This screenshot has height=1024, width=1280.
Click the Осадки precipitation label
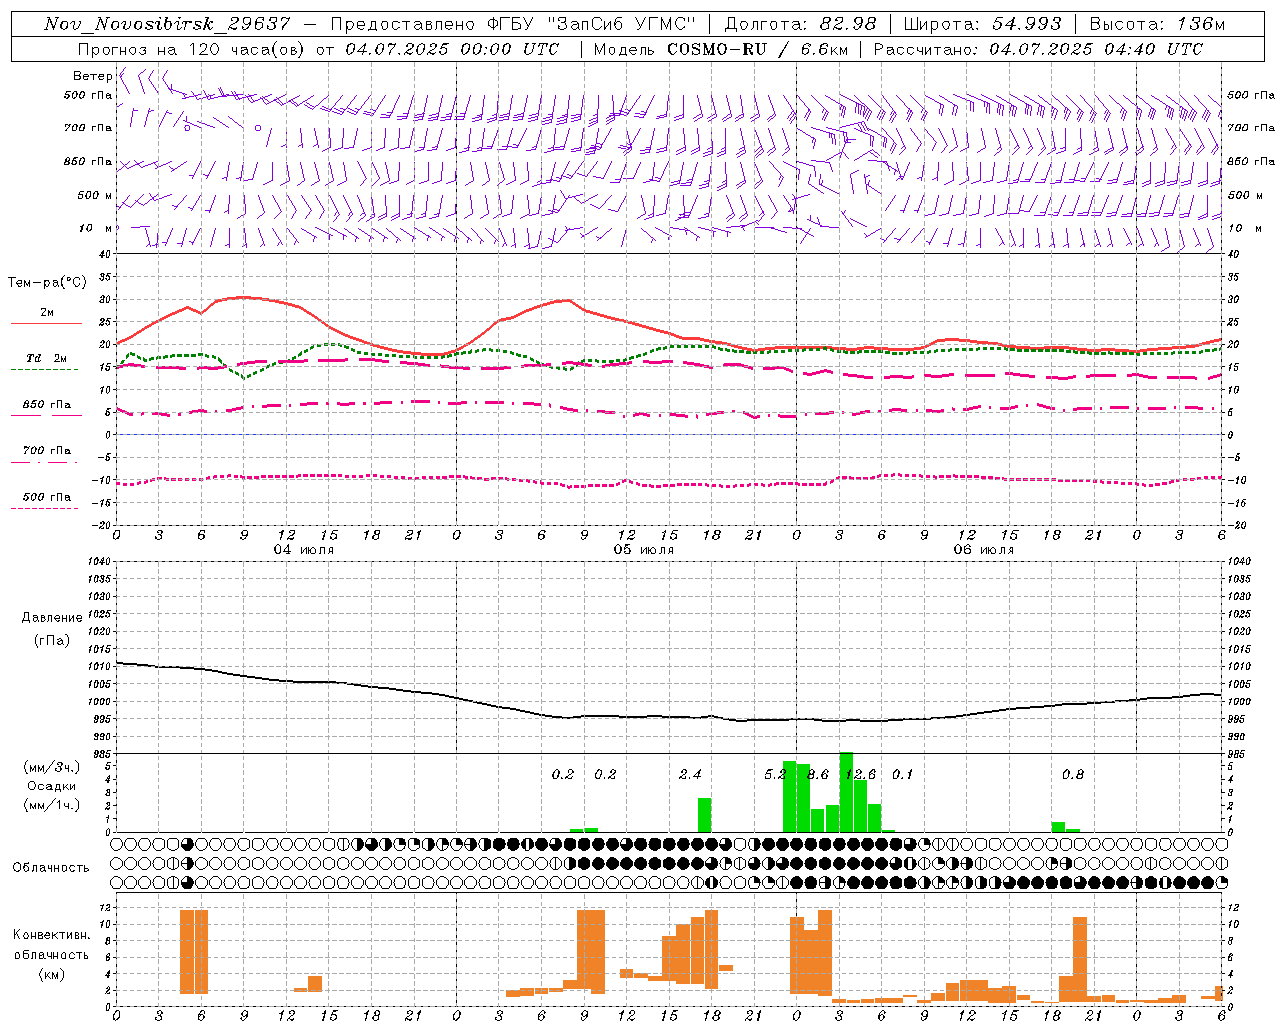point(51,786)
